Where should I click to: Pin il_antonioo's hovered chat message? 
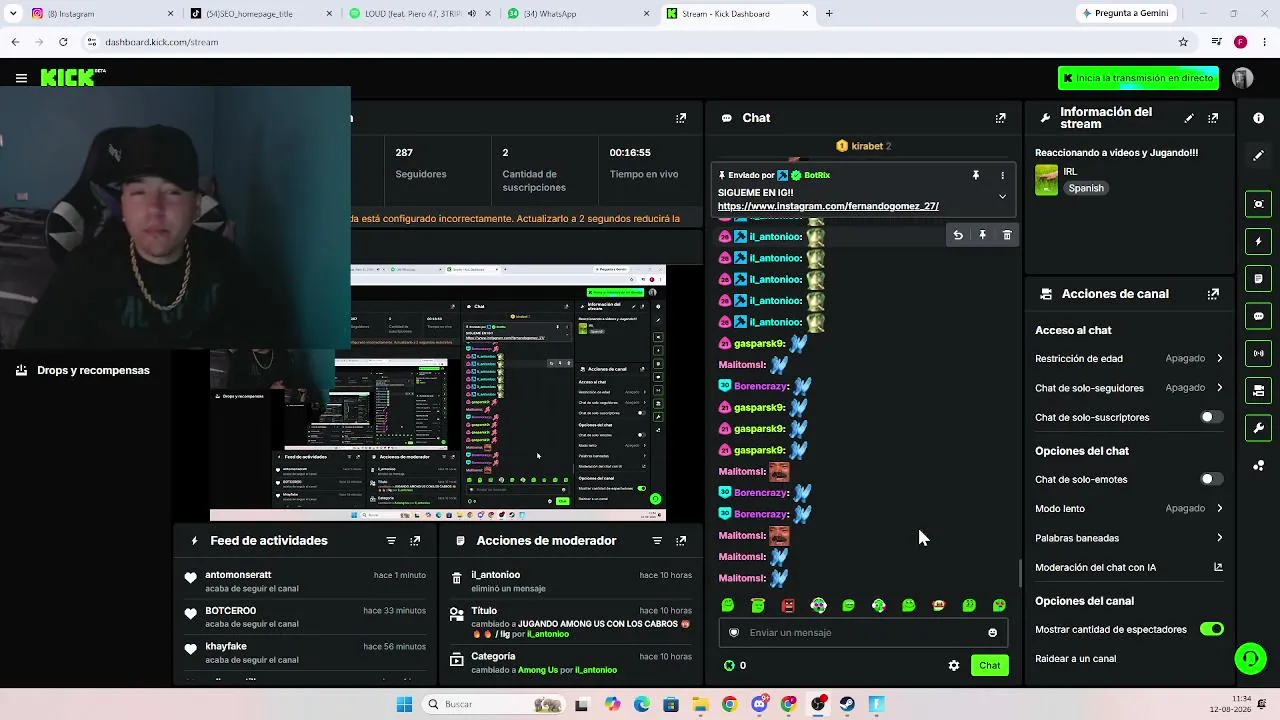coord(982,235)
